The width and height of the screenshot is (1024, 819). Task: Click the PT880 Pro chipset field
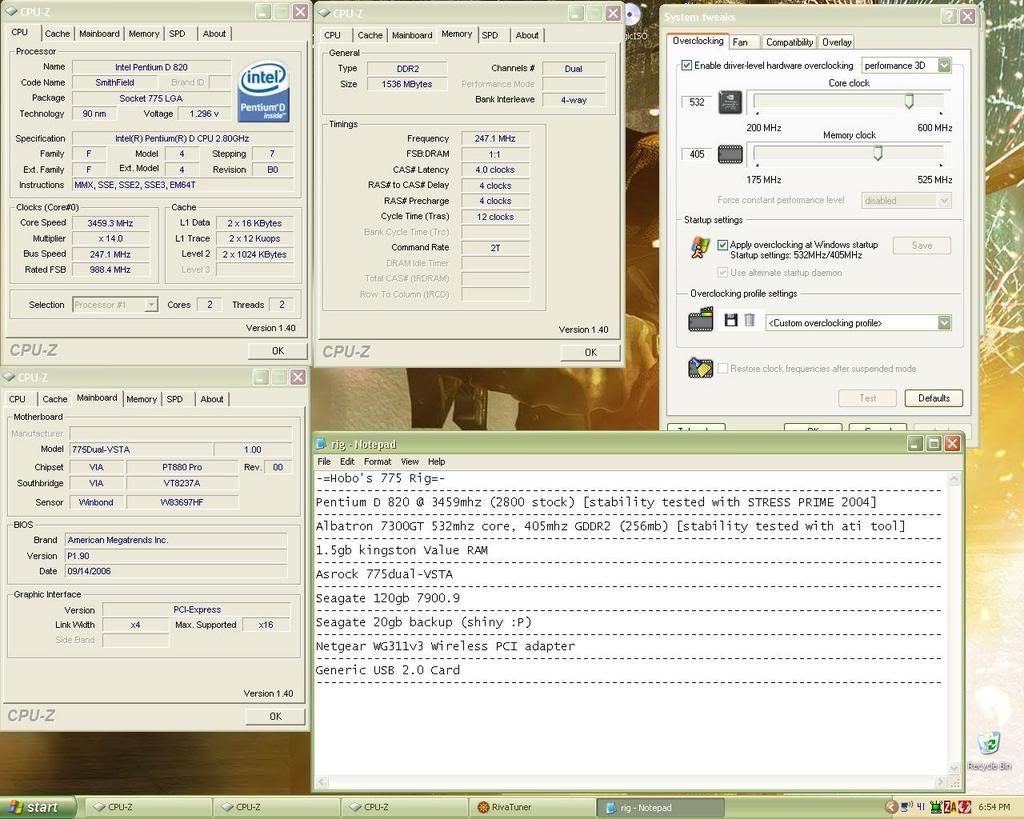coord(182,468)
